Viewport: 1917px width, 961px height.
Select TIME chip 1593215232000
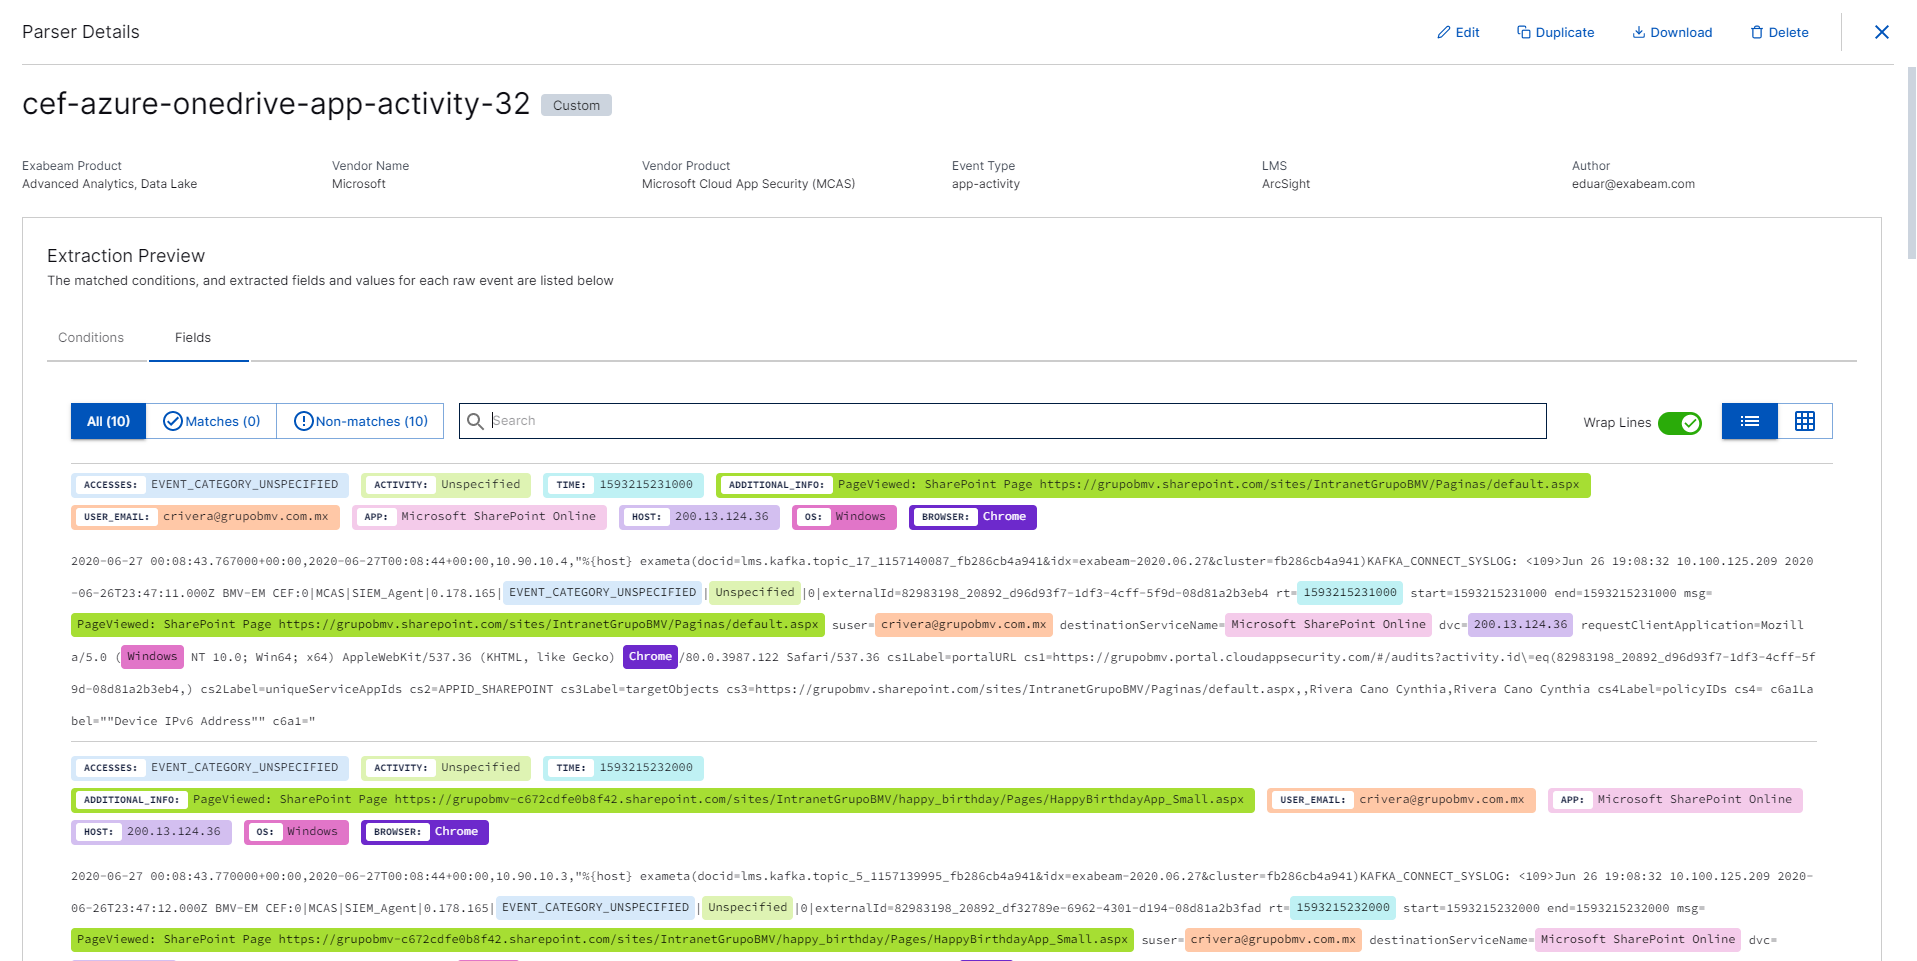(623, 768)
